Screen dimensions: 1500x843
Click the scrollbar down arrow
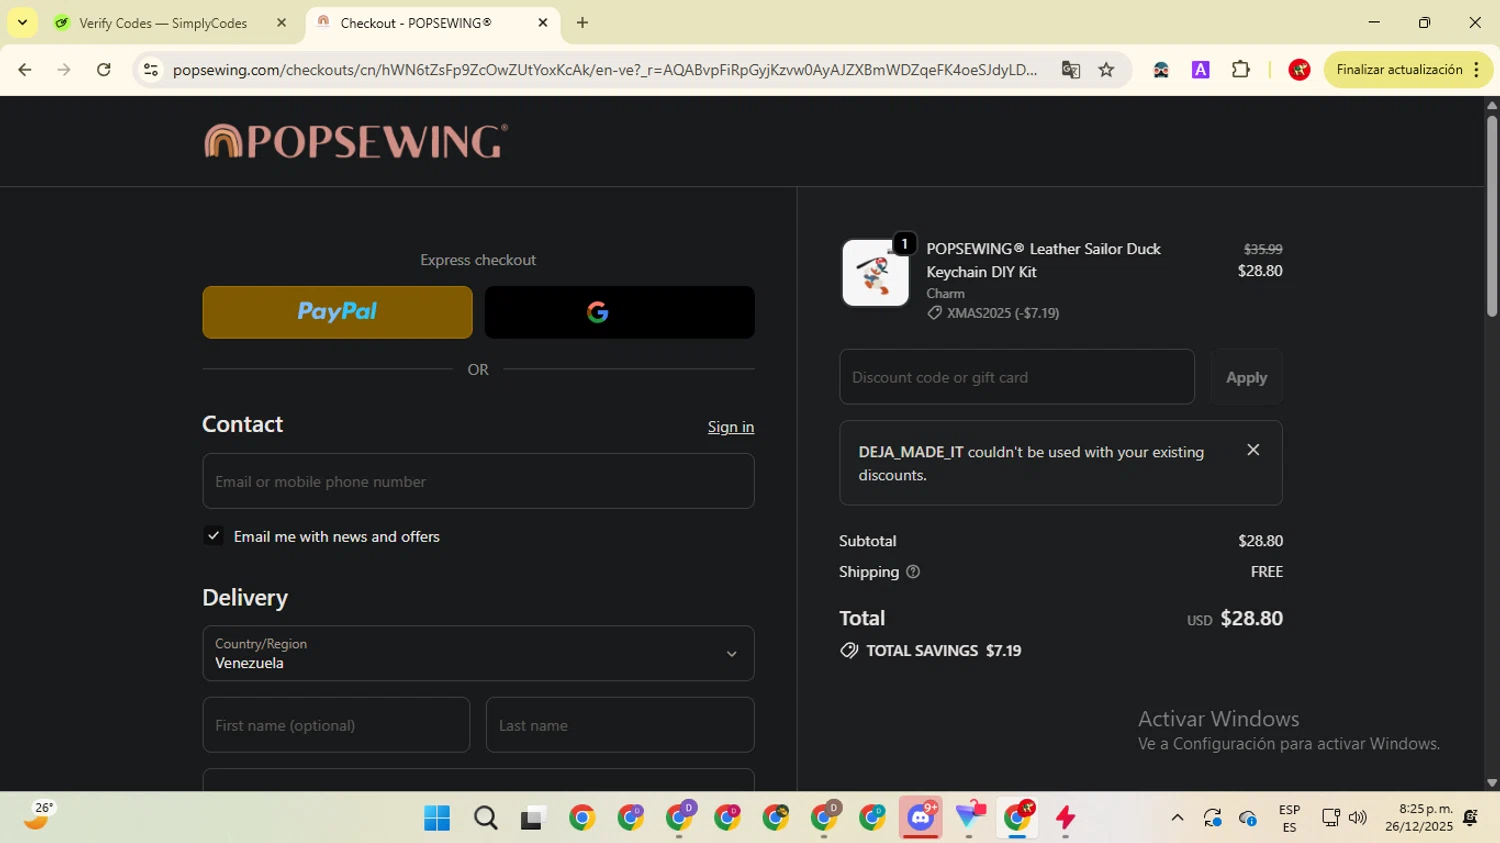(x=1491, y=783)
